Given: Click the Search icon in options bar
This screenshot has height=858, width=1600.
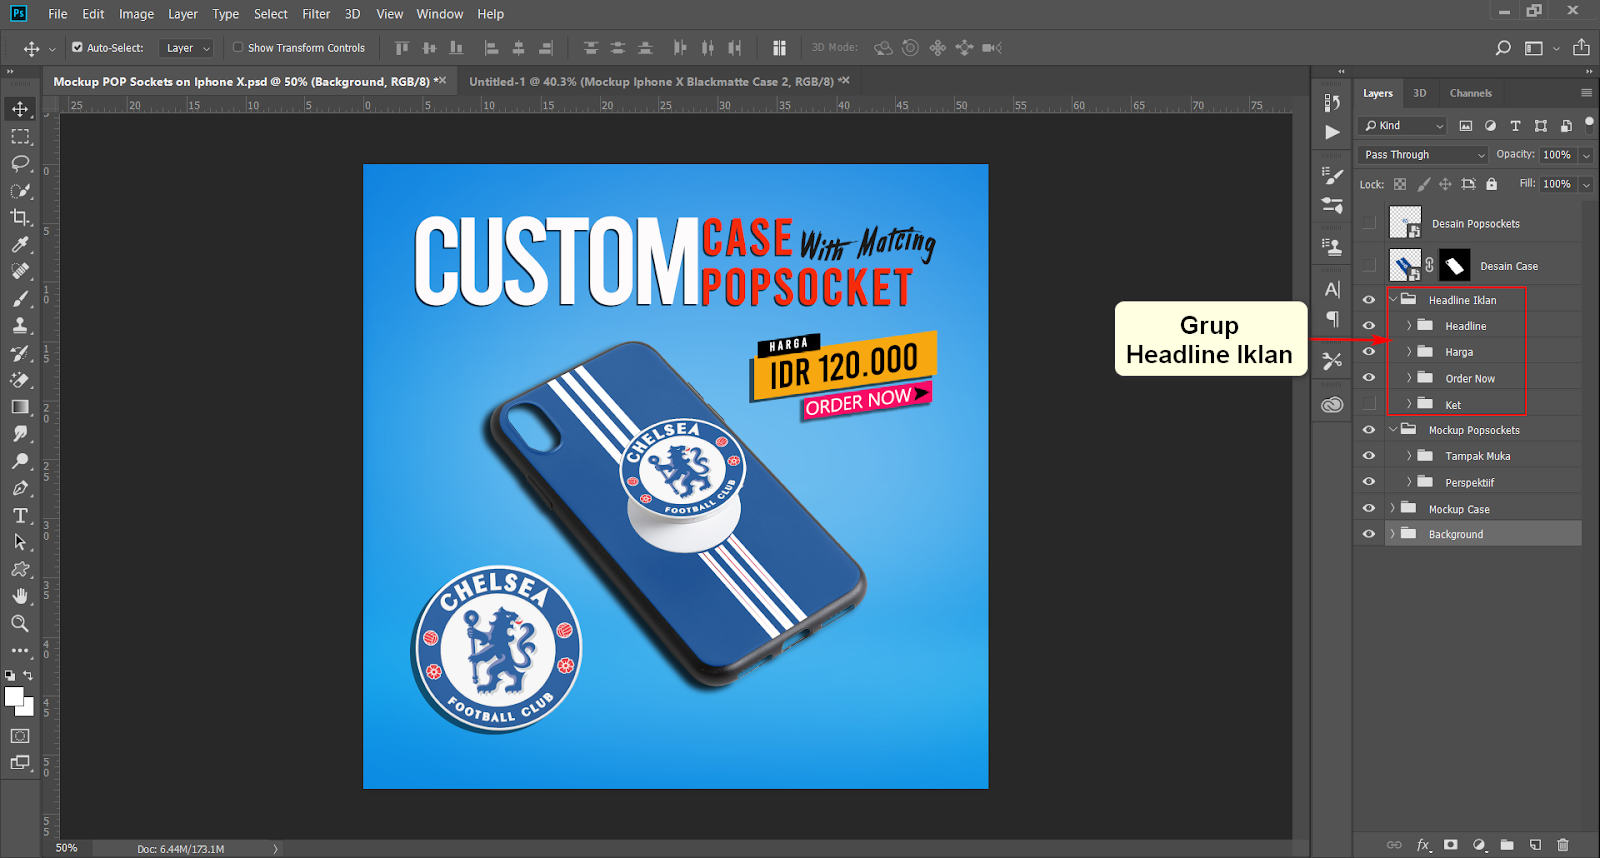Looking at the screenshot, I should pyautogui.click(x=1503, y=48).
